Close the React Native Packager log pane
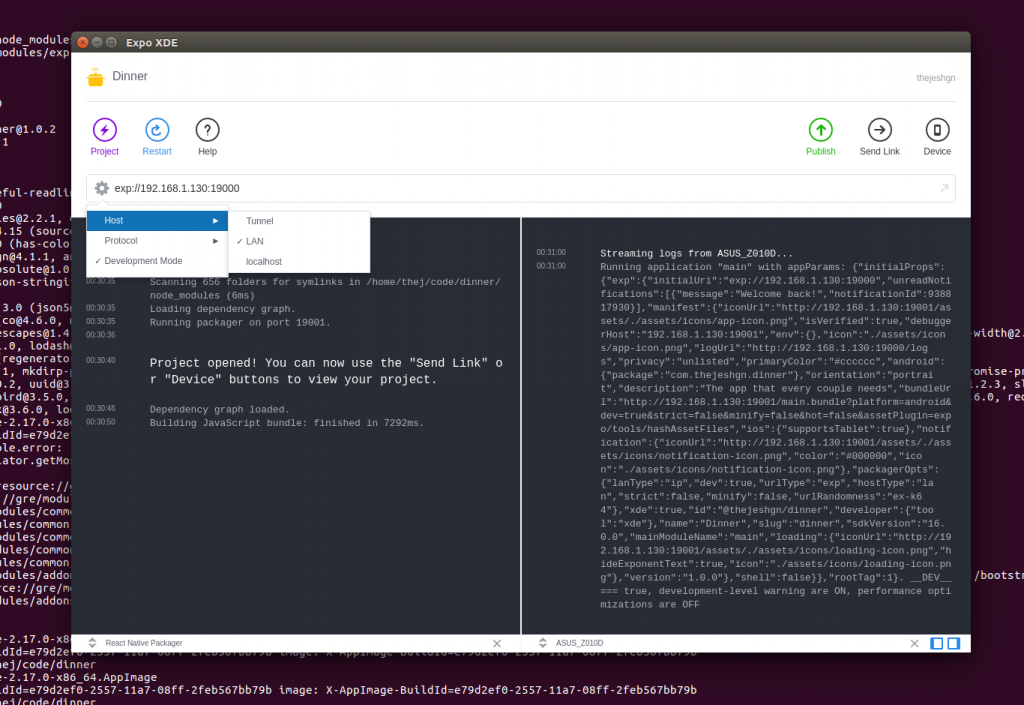 pos(496,643)
